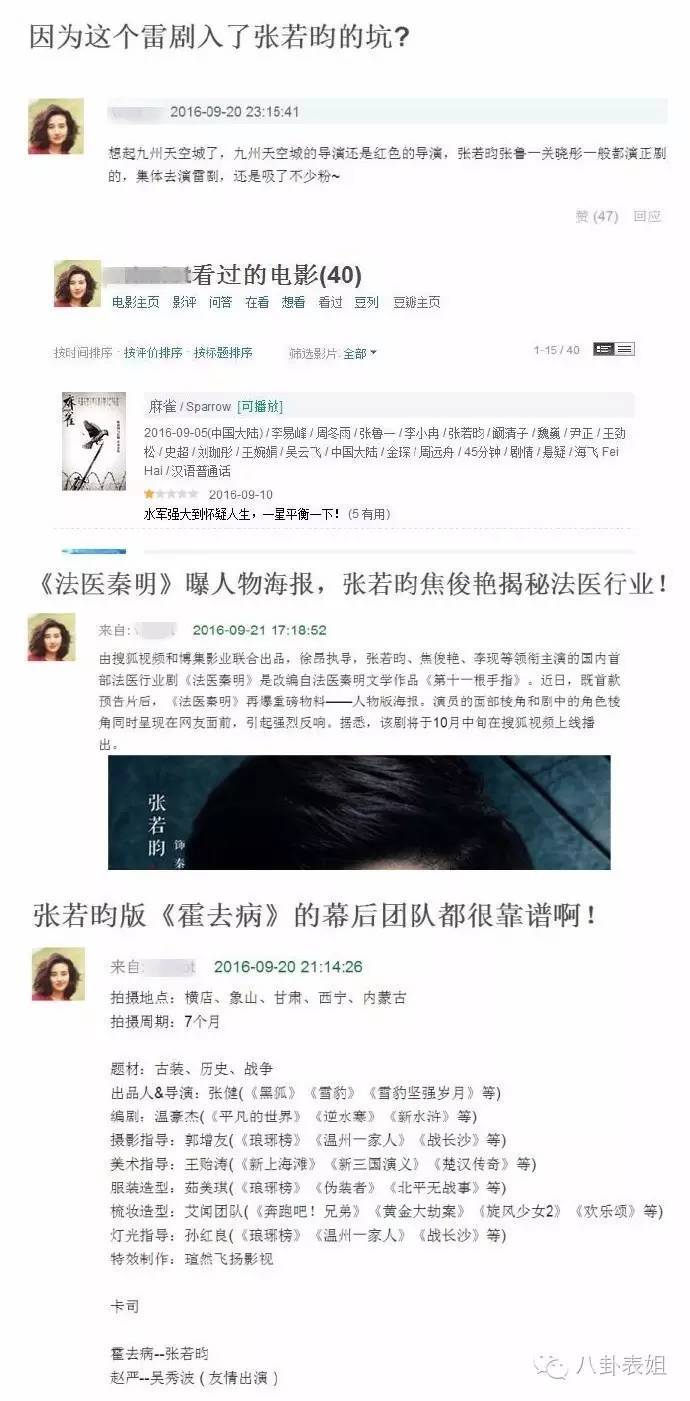690x1401 pixels.
Task: Sort the list with 按标题排序
Action: pyautogui.click(x=223, y=353)
